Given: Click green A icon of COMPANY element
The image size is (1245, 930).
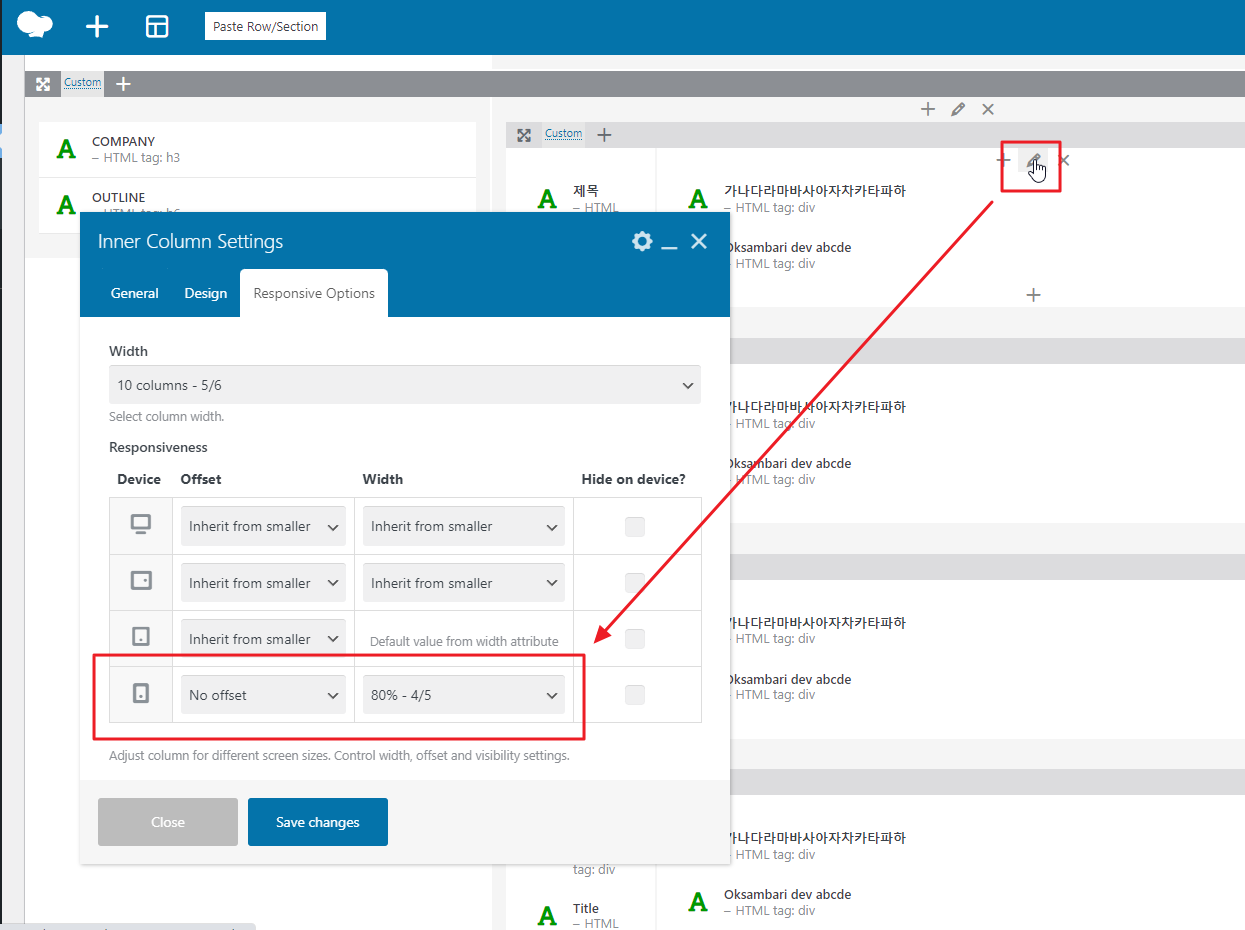Looking at the screenshot, I should [66, 149].
